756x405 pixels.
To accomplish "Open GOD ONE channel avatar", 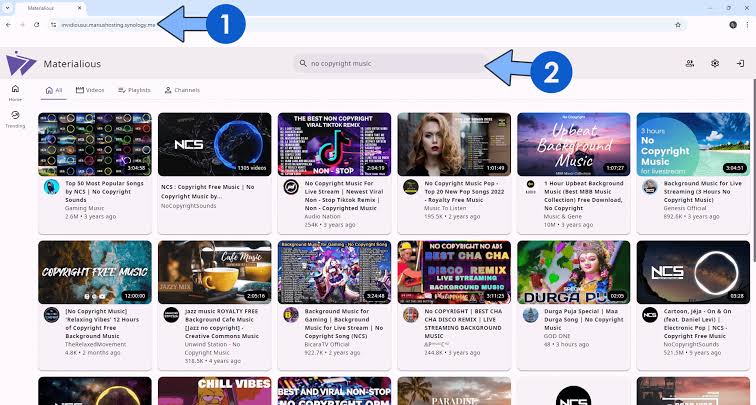I will click(x=530, y=315).
